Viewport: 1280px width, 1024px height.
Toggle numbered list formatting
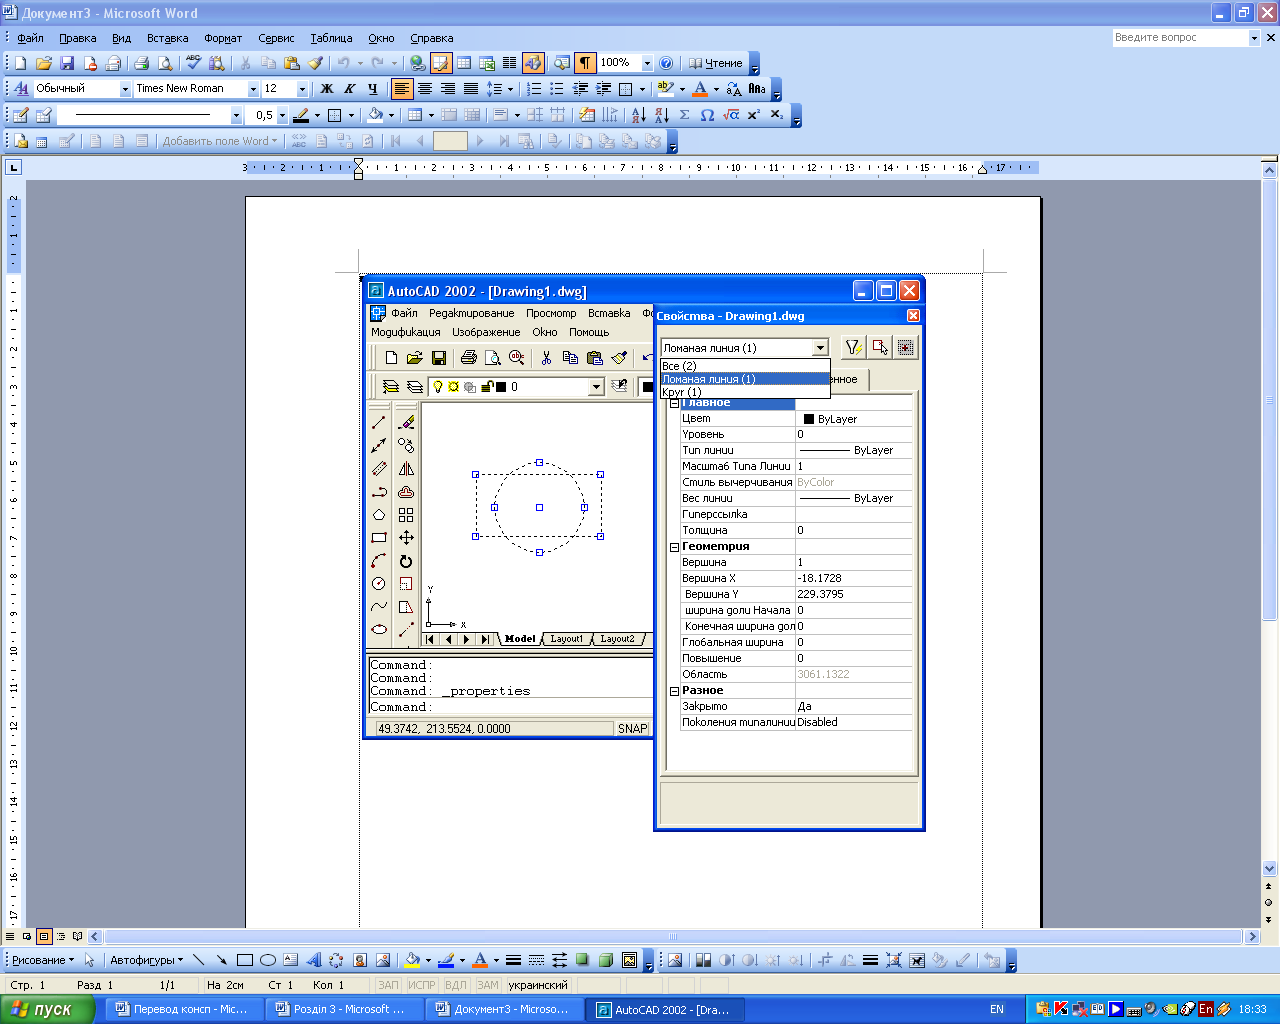click(x=534, y=89)
